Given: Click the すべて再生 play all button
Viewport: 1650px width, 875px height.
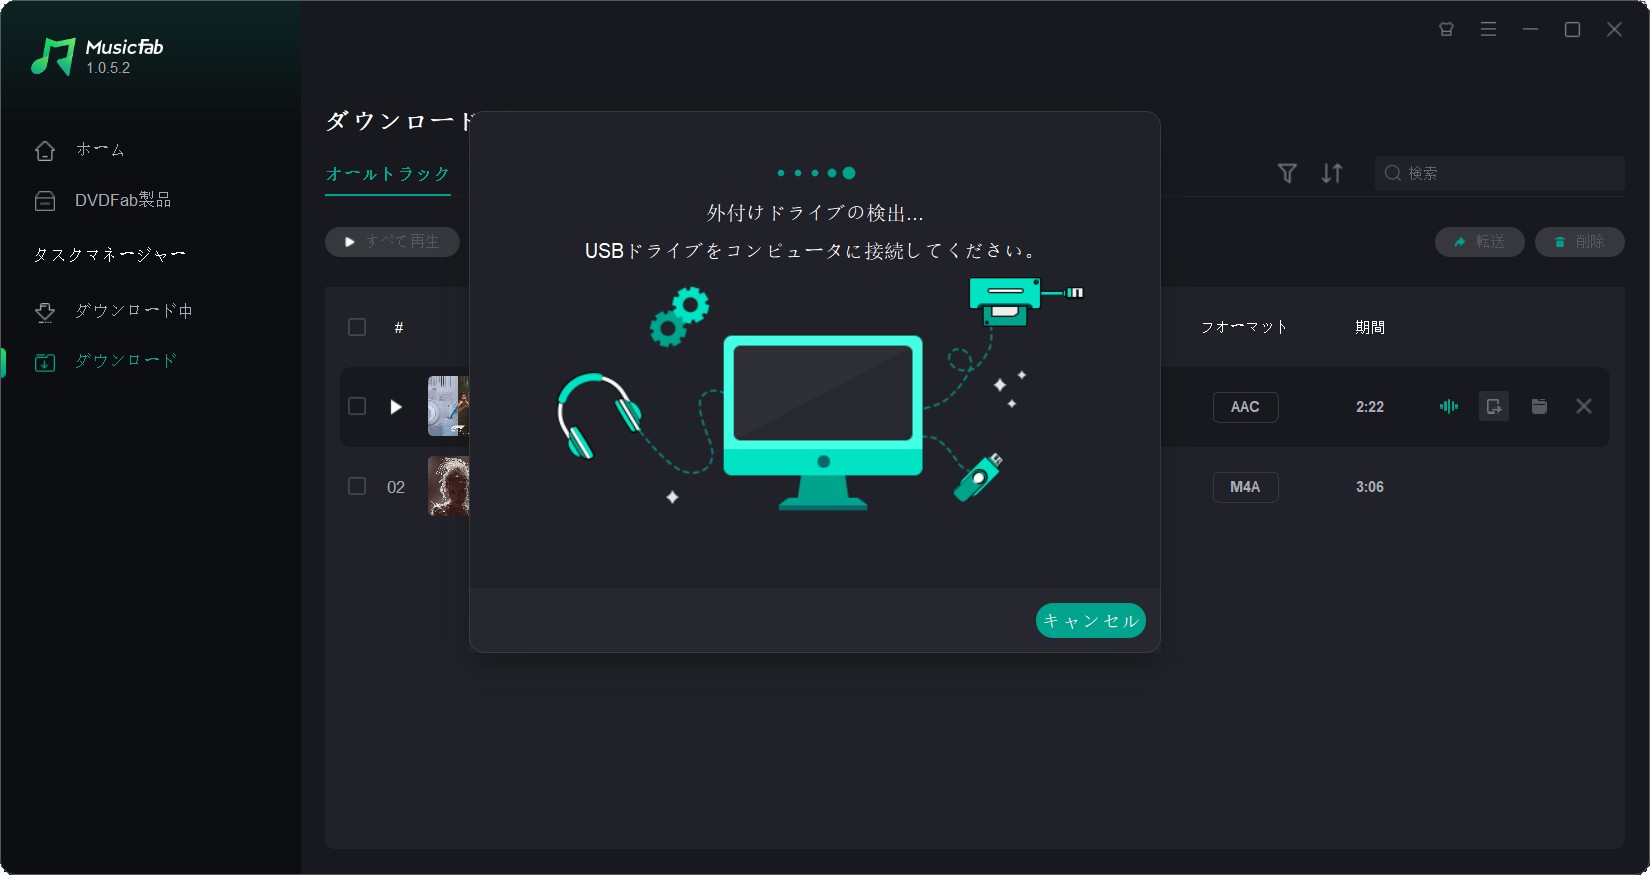Looking at the screenshot, I should [392, 242].
